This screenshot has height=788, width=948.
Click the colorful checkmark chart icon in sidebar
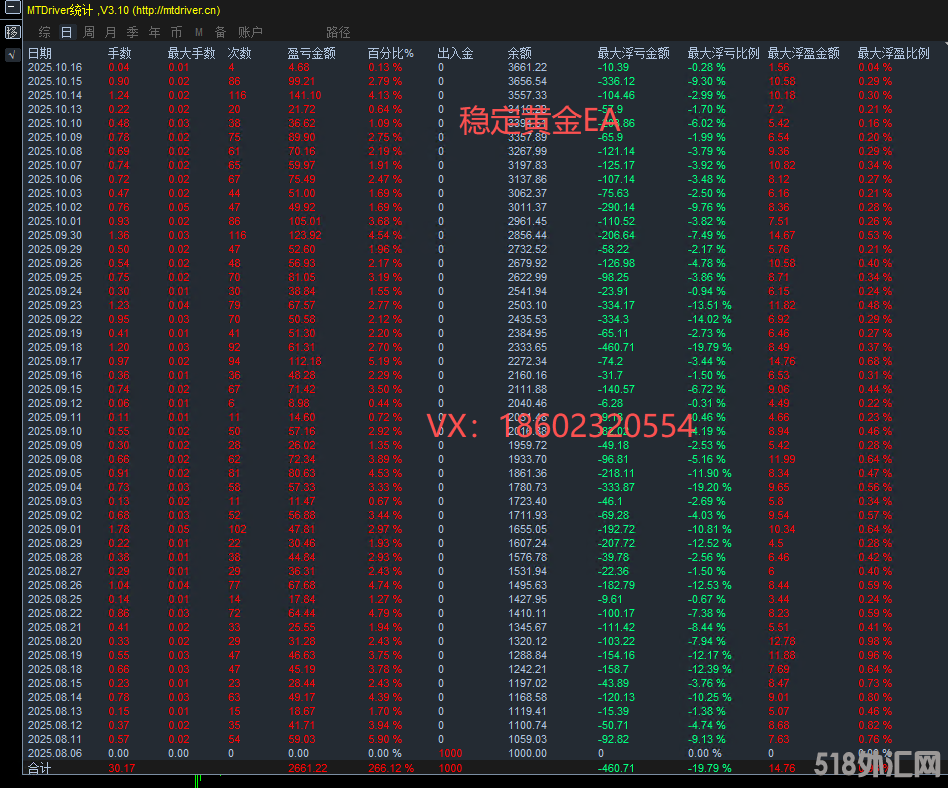pyautogui.click(x=11, y=53)
